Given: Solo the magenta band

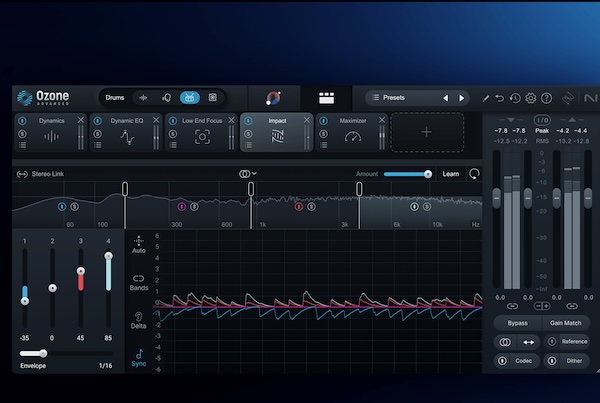Looking at the screenshot, I should tap(194, 207).
